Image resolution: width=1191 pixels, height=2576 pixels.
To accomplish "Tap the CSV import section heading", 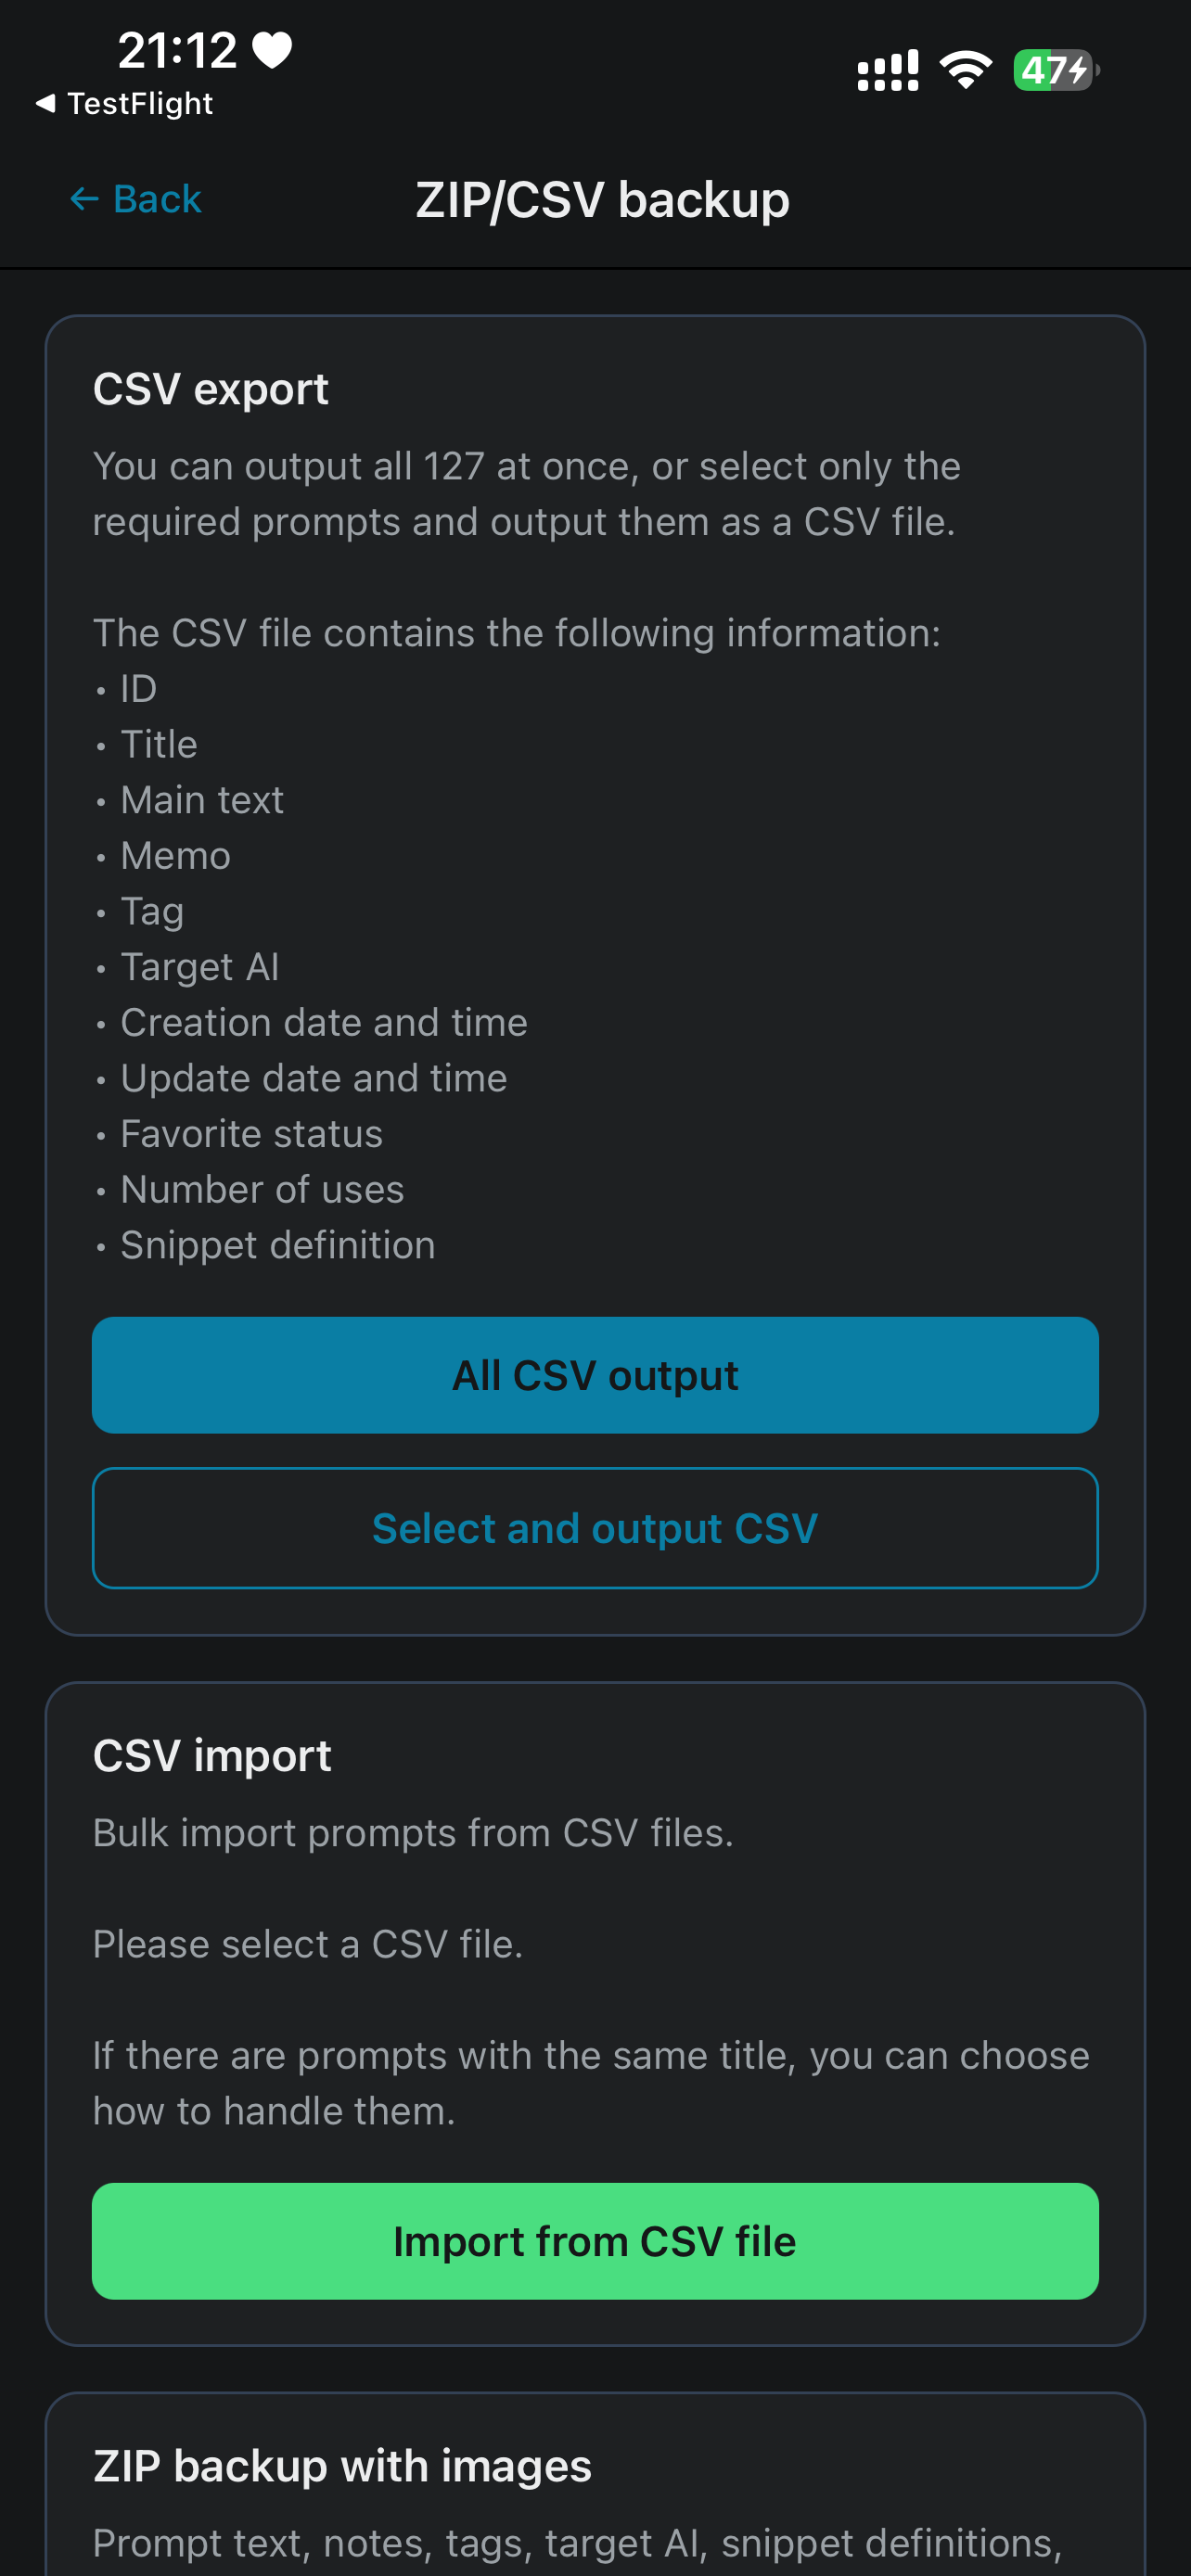I will pyautogui.click(x=212, y=1756).
